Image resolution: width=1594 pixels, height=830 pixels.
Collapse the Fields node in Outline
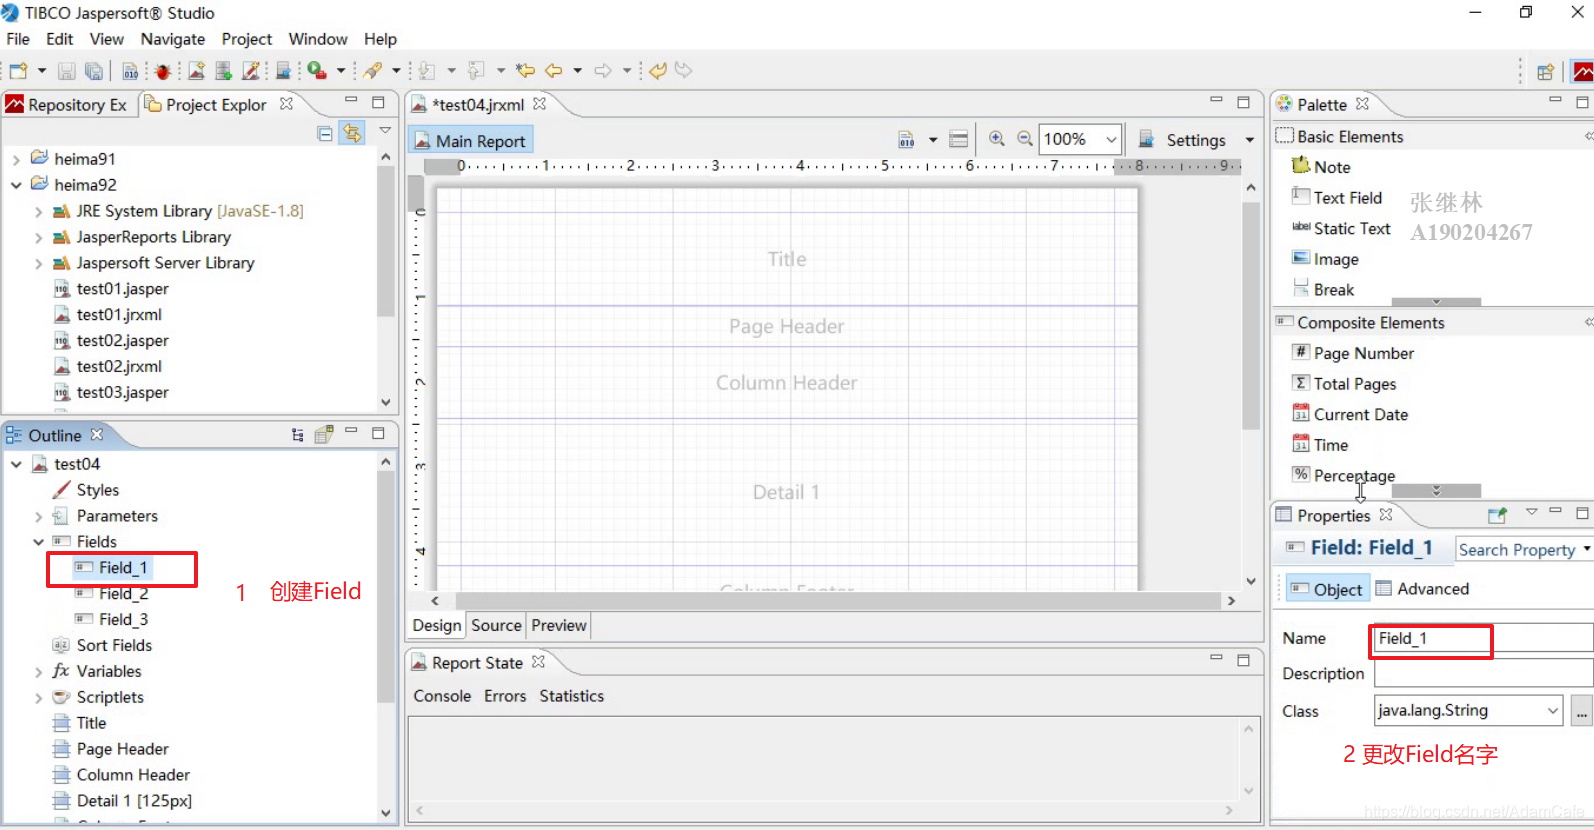[x=38, y=542]
